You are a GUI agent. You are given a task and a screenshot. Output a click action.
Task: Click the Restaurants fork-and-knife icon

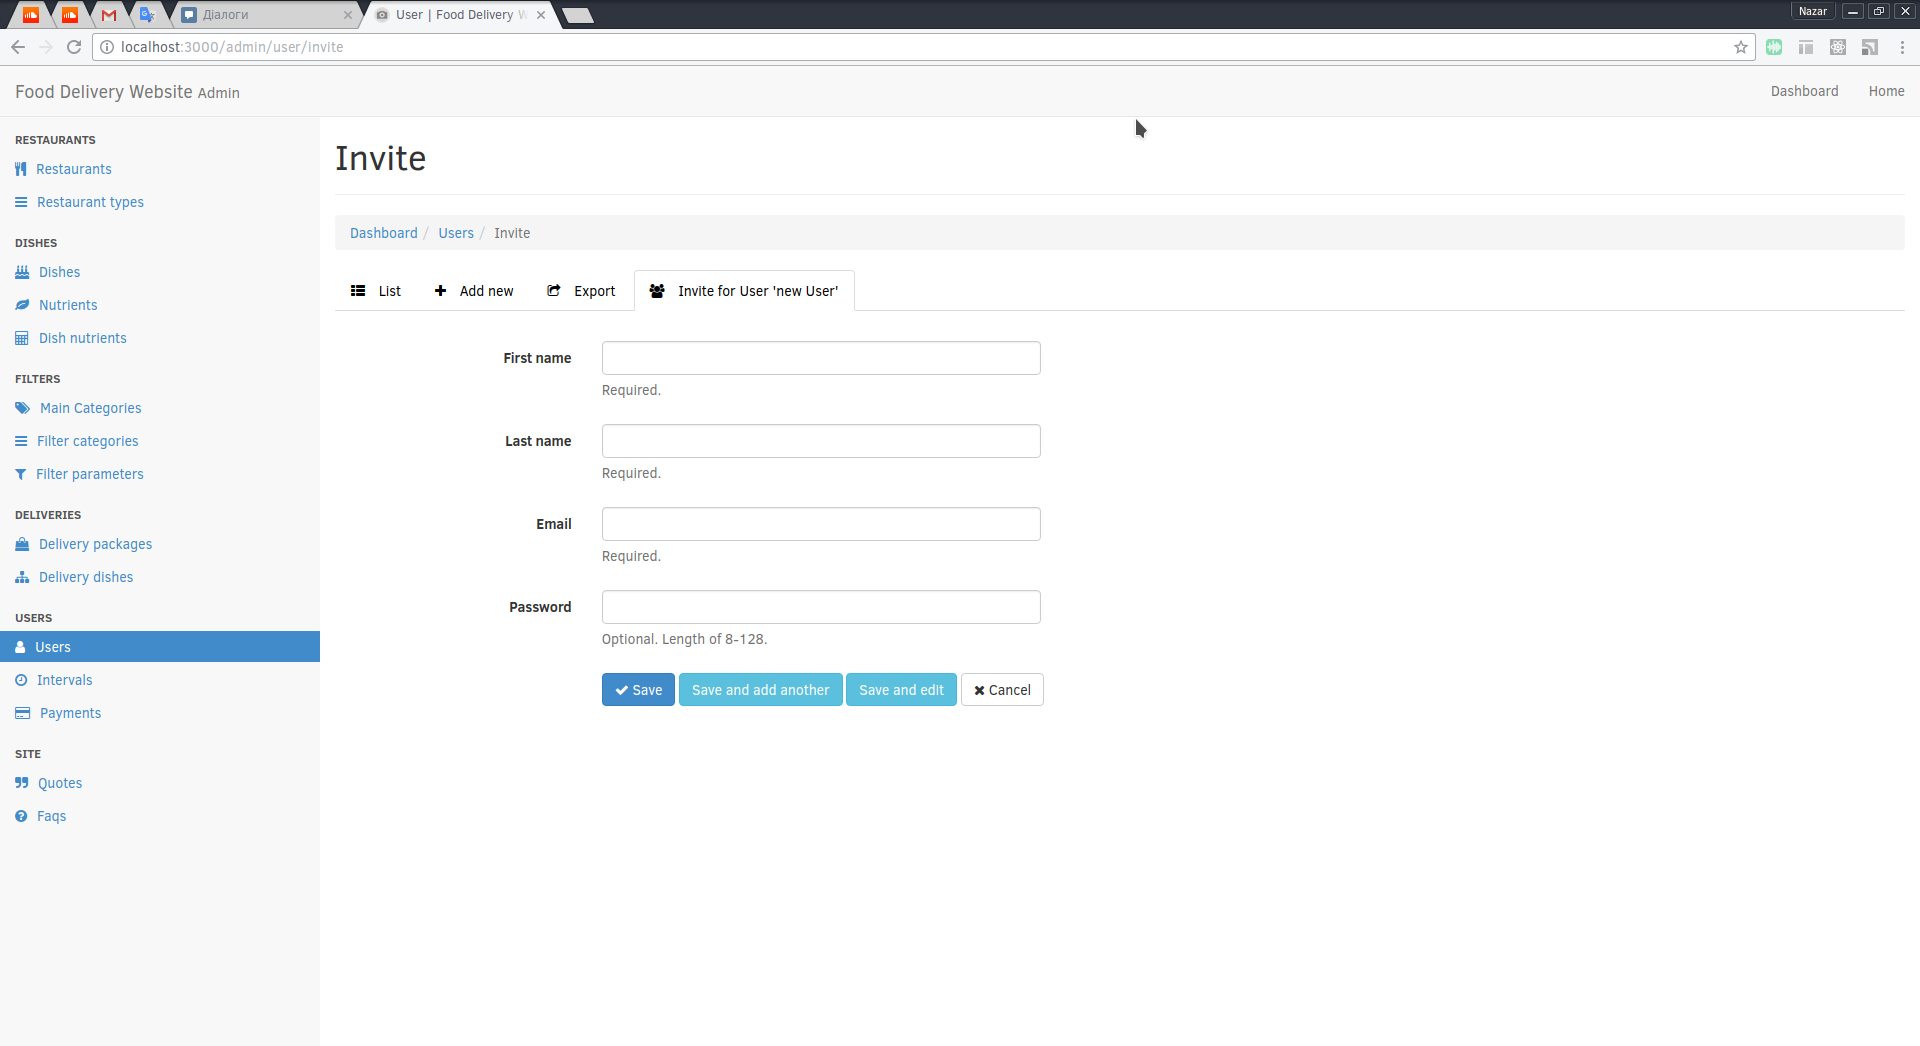point(21,169)
